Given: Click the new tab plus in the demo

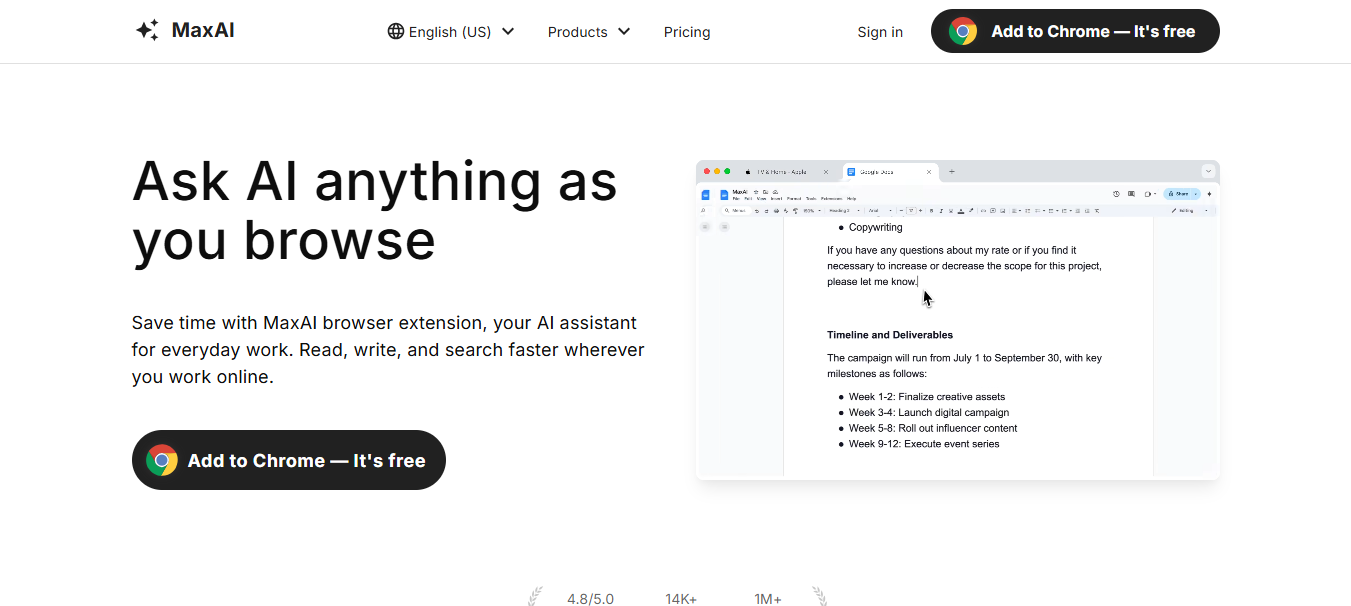Looking at the screenshot, I should click(952, 172).
